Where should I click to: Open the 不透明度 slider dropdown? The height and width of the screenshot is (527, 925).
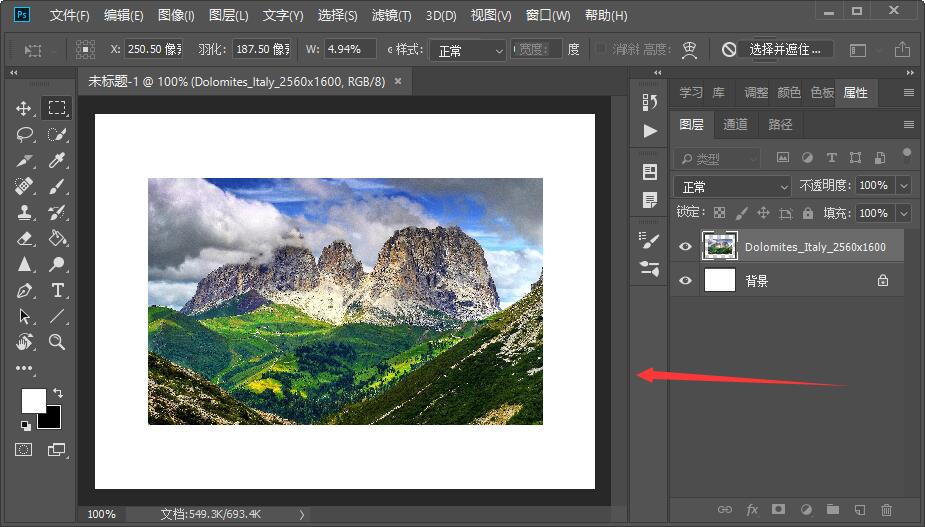tap(904, 186)
